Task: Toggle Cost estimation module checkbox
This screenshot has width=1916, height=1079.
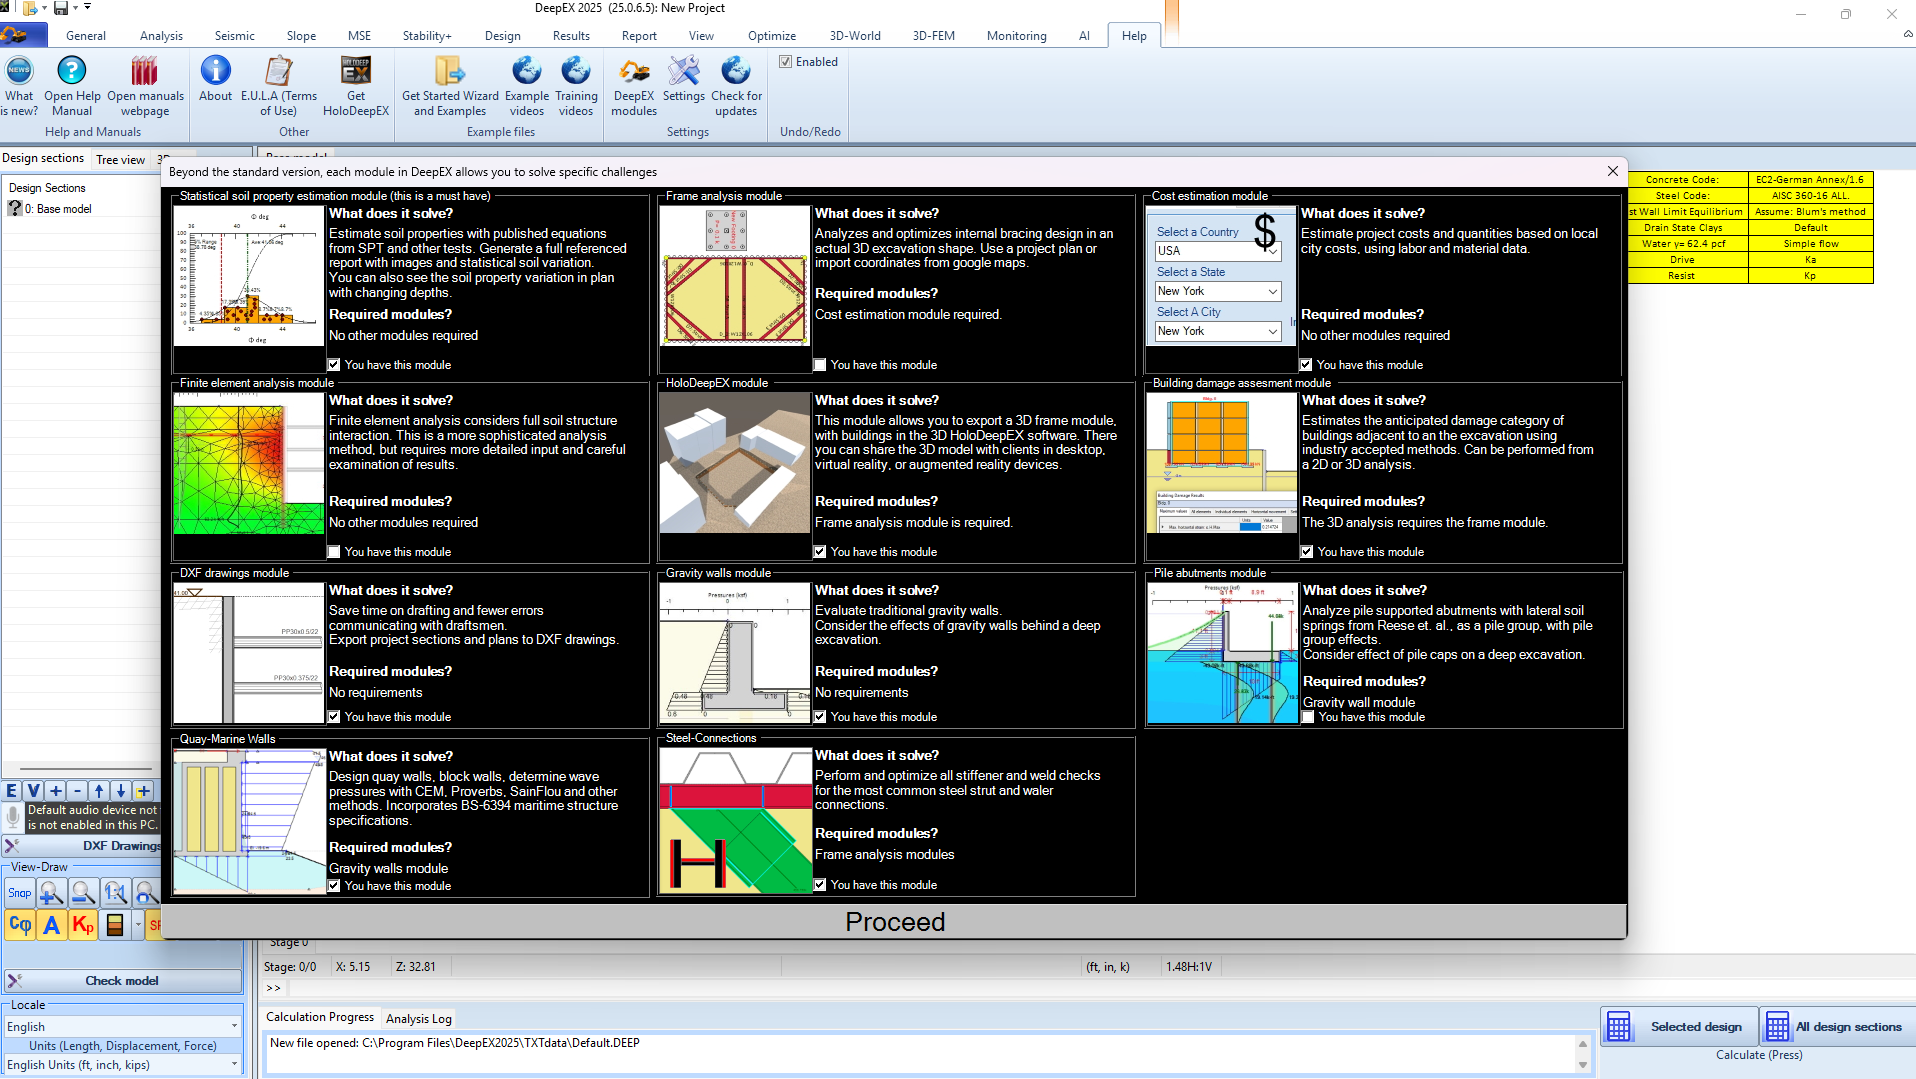Action: click(1306, 365)
